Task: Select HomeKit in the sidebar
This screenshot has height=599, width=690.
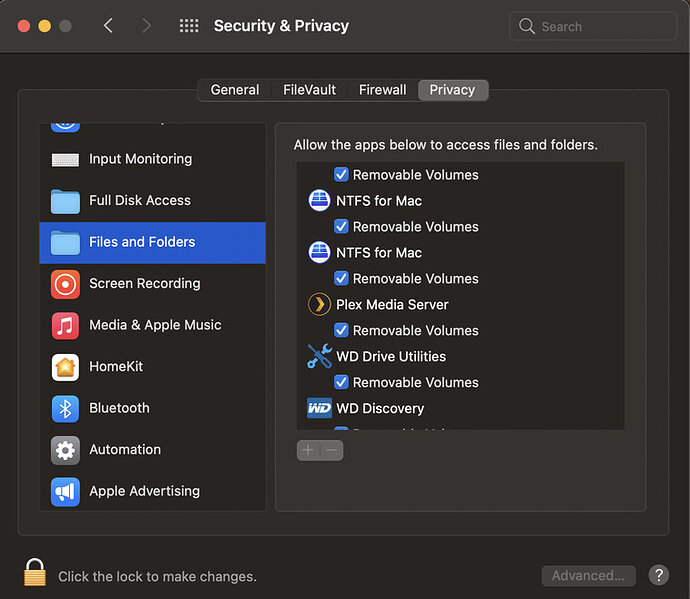Action: (152, 367)
